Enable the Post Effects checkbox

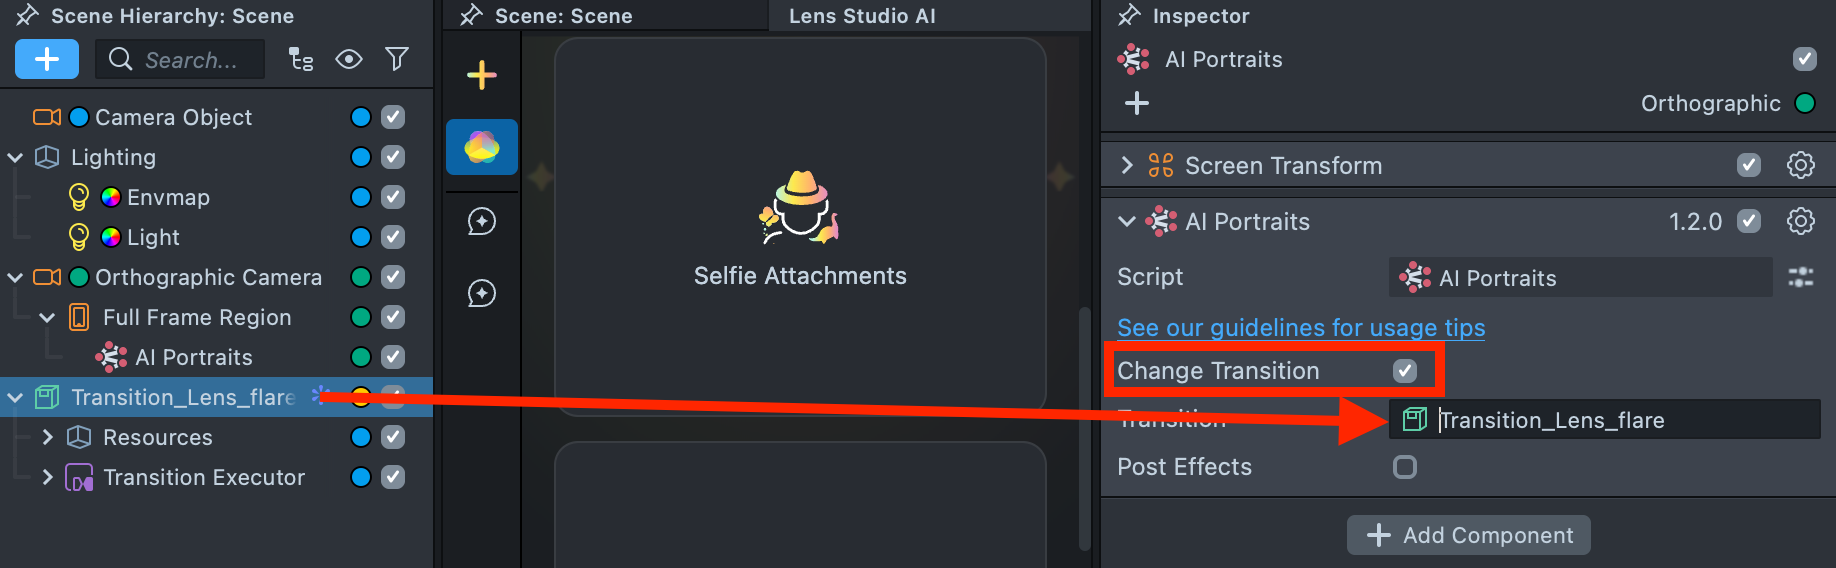(x=1405, y=467)
